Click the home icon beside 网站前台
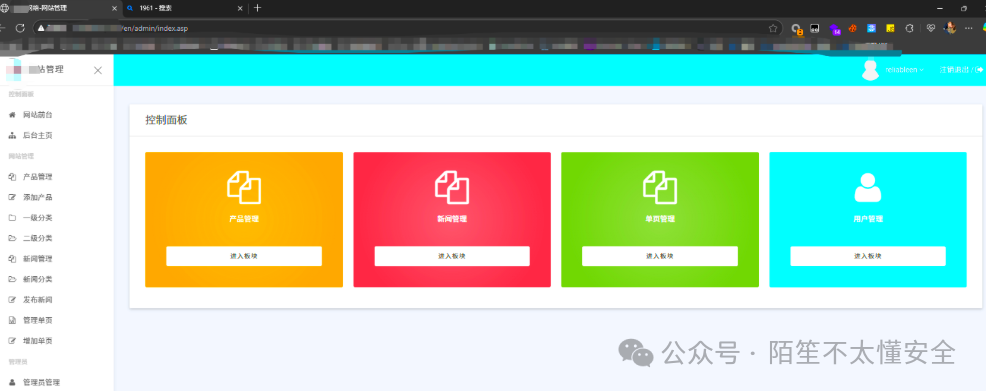The height and width of the screenshot is (391, 986). pyautogui.click(x=12, y=115)
